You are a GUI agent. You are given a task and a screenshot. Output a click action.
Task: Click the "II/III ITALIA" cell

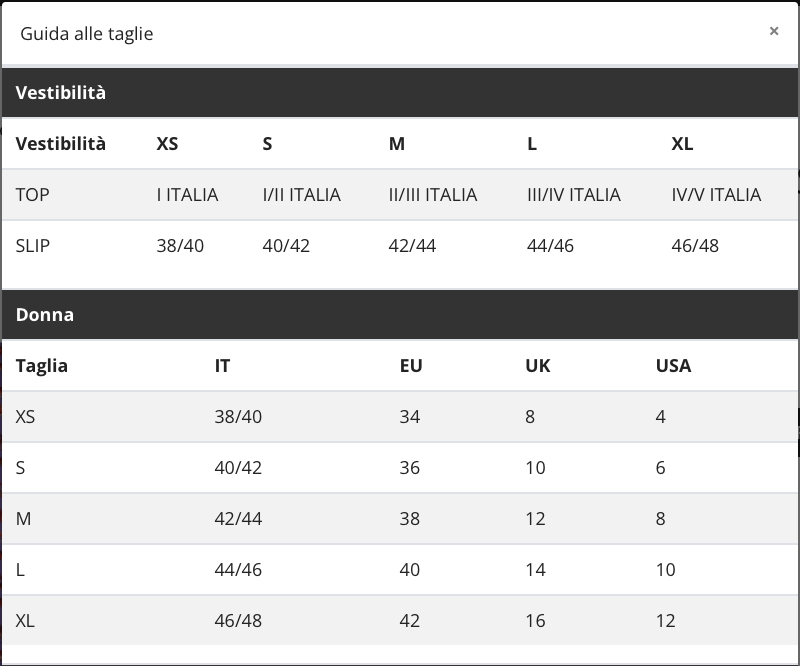pos(432,195)
